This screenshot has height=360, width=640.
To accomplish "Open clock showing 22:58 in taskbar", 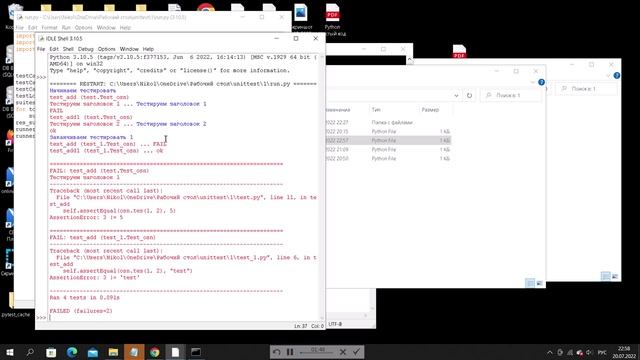I will click(x=624, y=352).
